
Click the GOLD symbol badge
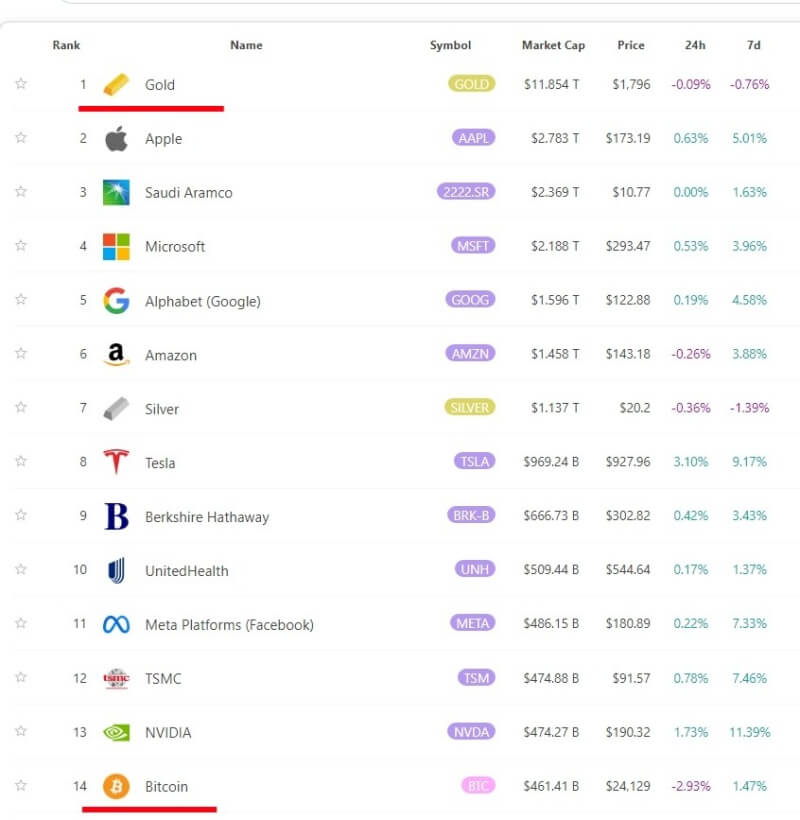[471, 84]
